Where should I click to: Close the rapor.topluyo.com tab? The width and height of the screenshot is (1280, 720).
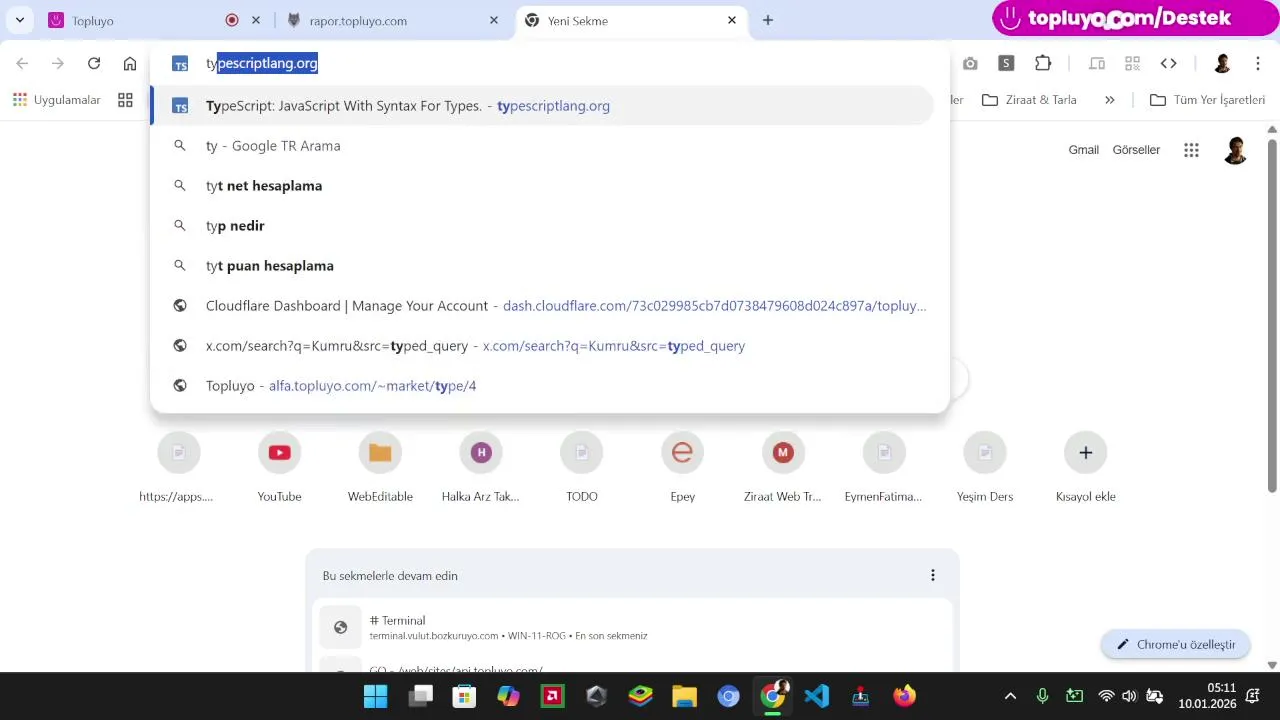click(x=494, y=20)
